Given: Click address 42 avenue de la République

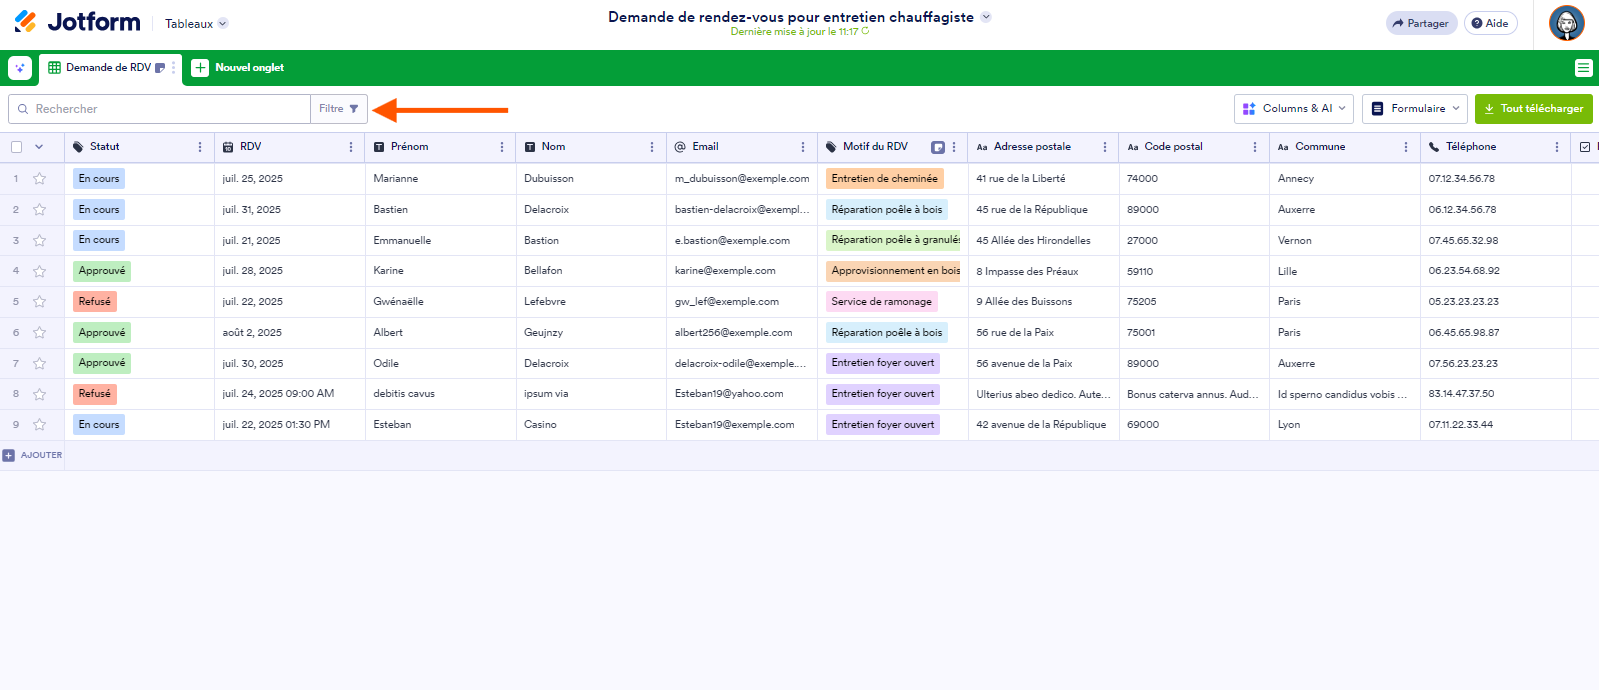Looking at the screenshot, I should click(x=1041, y=425).
